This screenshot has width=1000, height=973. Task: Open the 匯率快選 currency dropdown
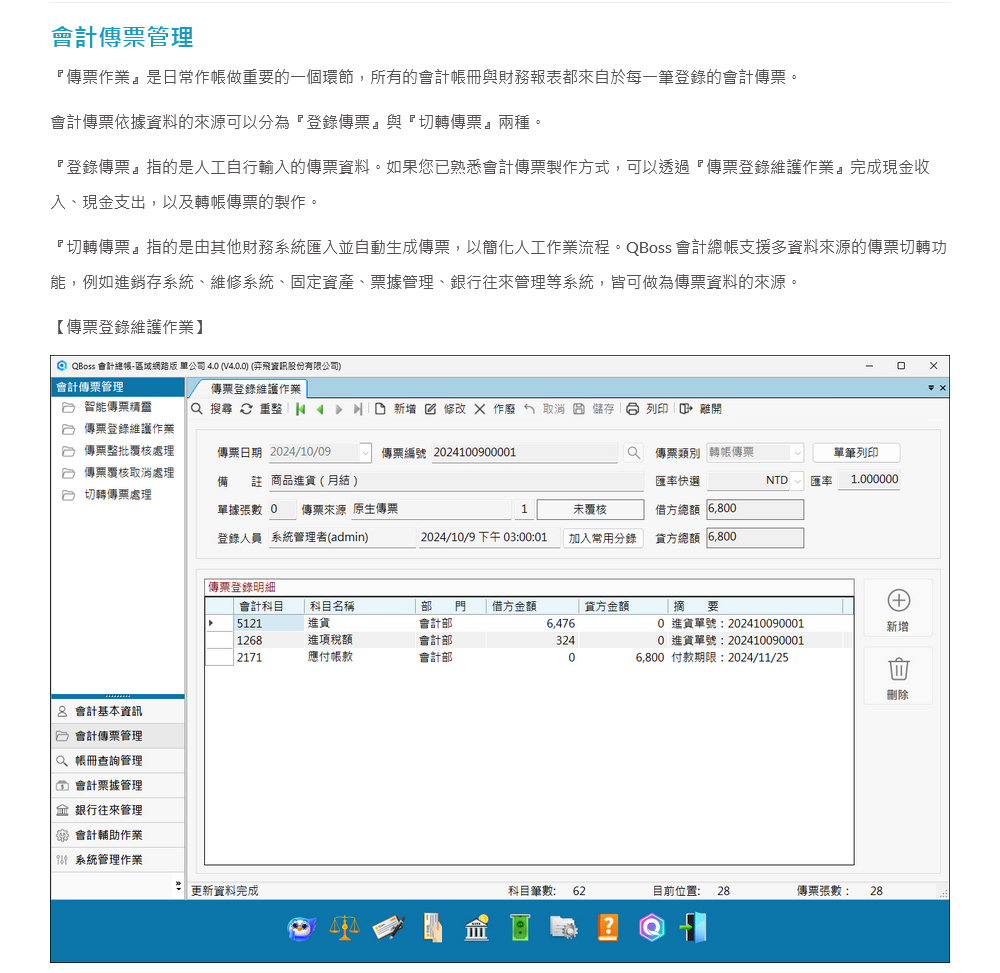point(797,481)
